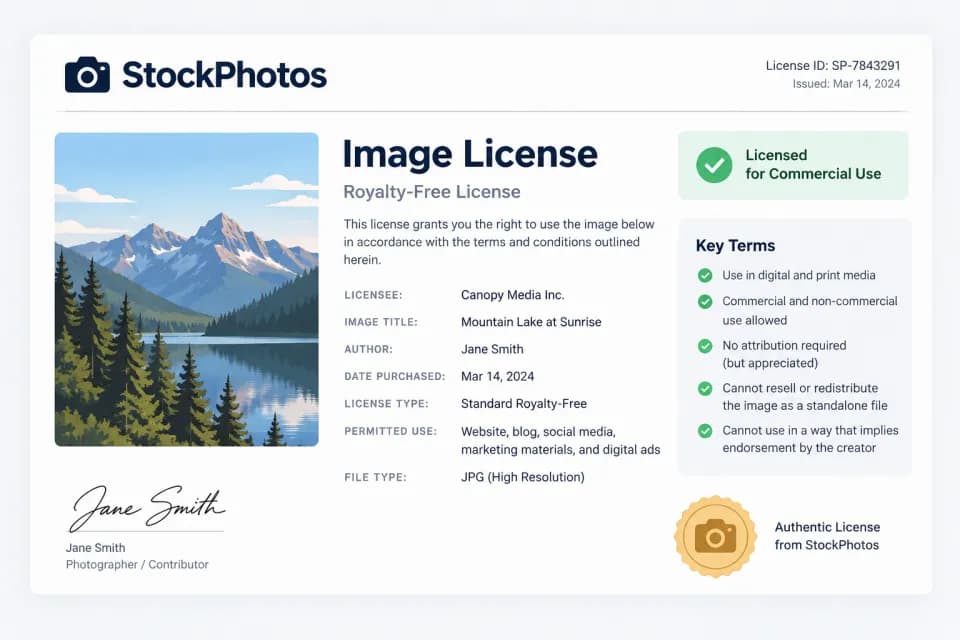This screenshot has height=640, width=960.
Task: Click the checkmark beside Cannot resell or redistribute
Action: pos(705,389)
